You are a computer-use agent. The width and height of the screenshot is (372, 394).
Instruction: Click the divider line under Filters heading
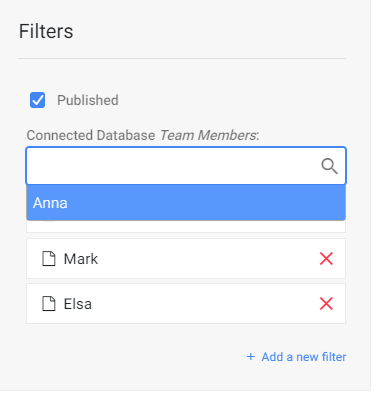click(182, 59)
